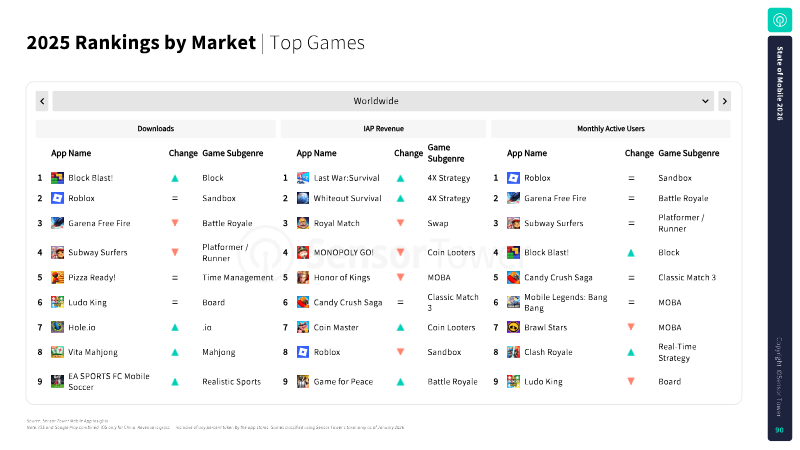Click the Whiteout Survival game name
The image size is (800, 450).
347,198
